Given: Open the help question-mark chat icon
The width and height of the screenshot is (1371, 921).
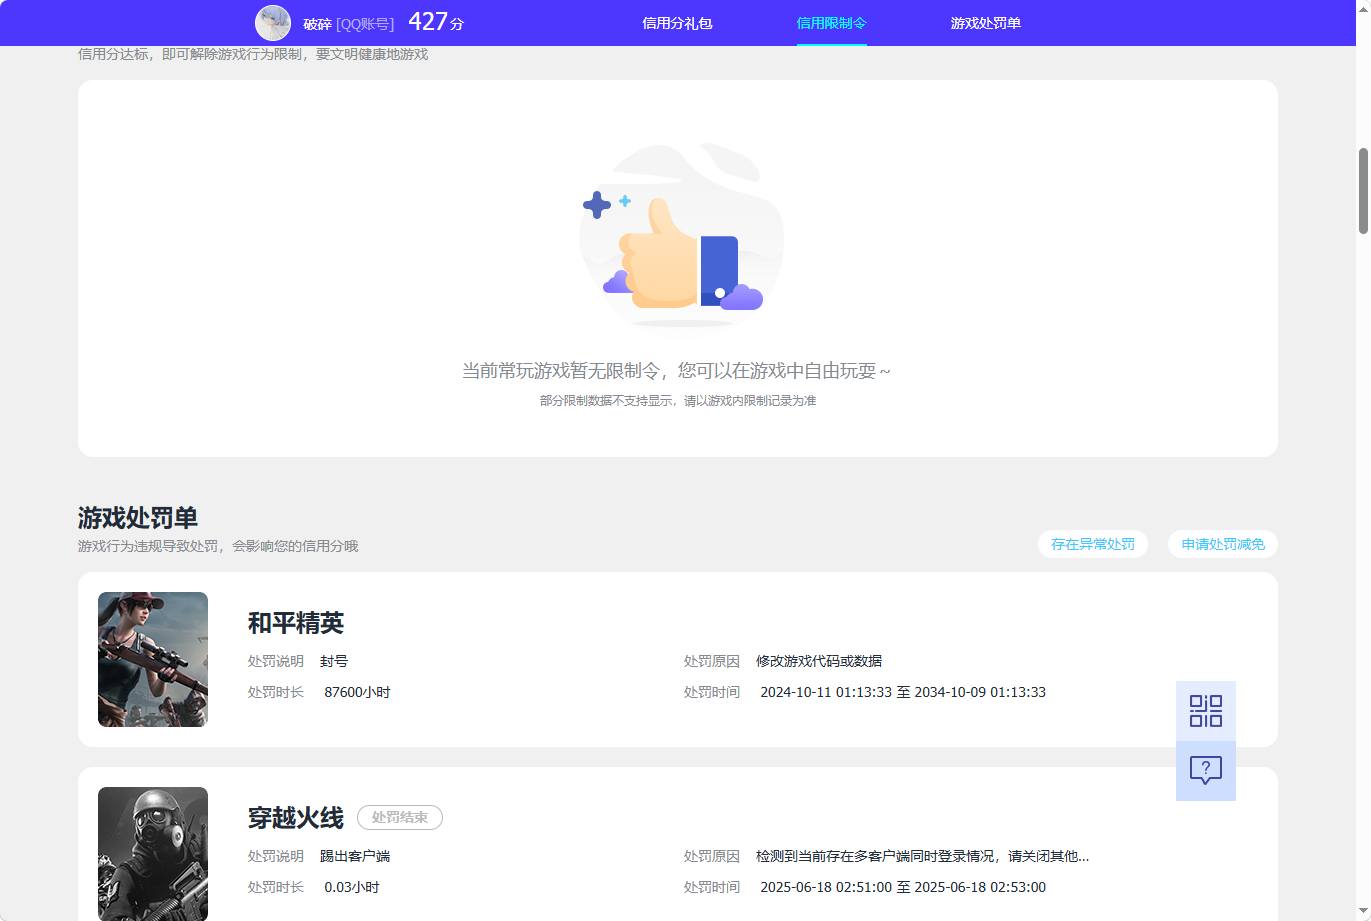Looking at the screenshot, I should (x=1206, y=771).
